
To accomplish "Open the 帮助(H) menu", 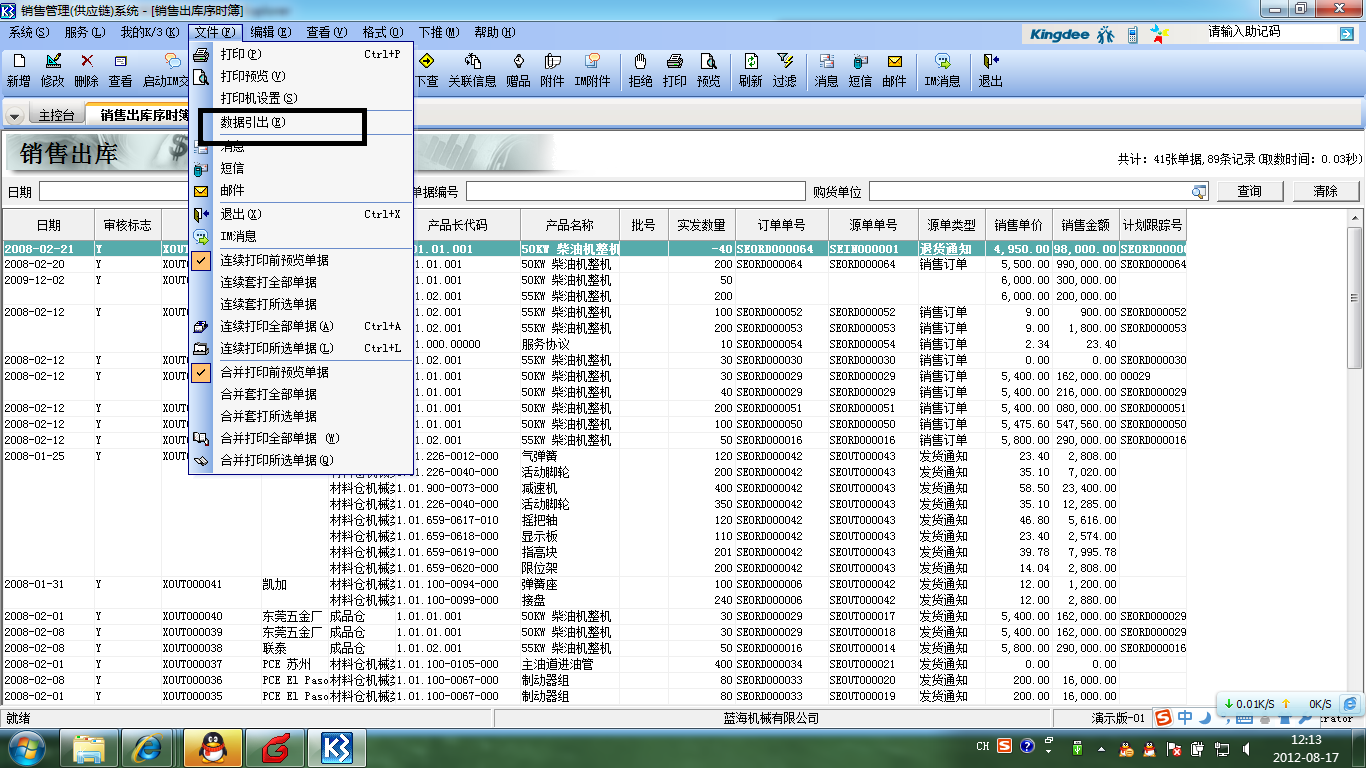I will 495,32.
